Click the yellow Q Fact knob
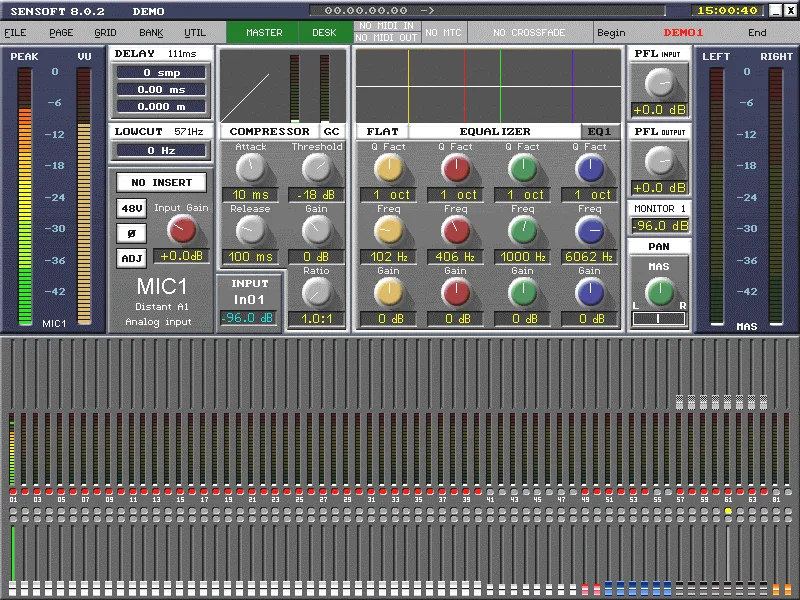Viewport: 800px width, 600px height. pyautogui.click(x=389, y=168)
